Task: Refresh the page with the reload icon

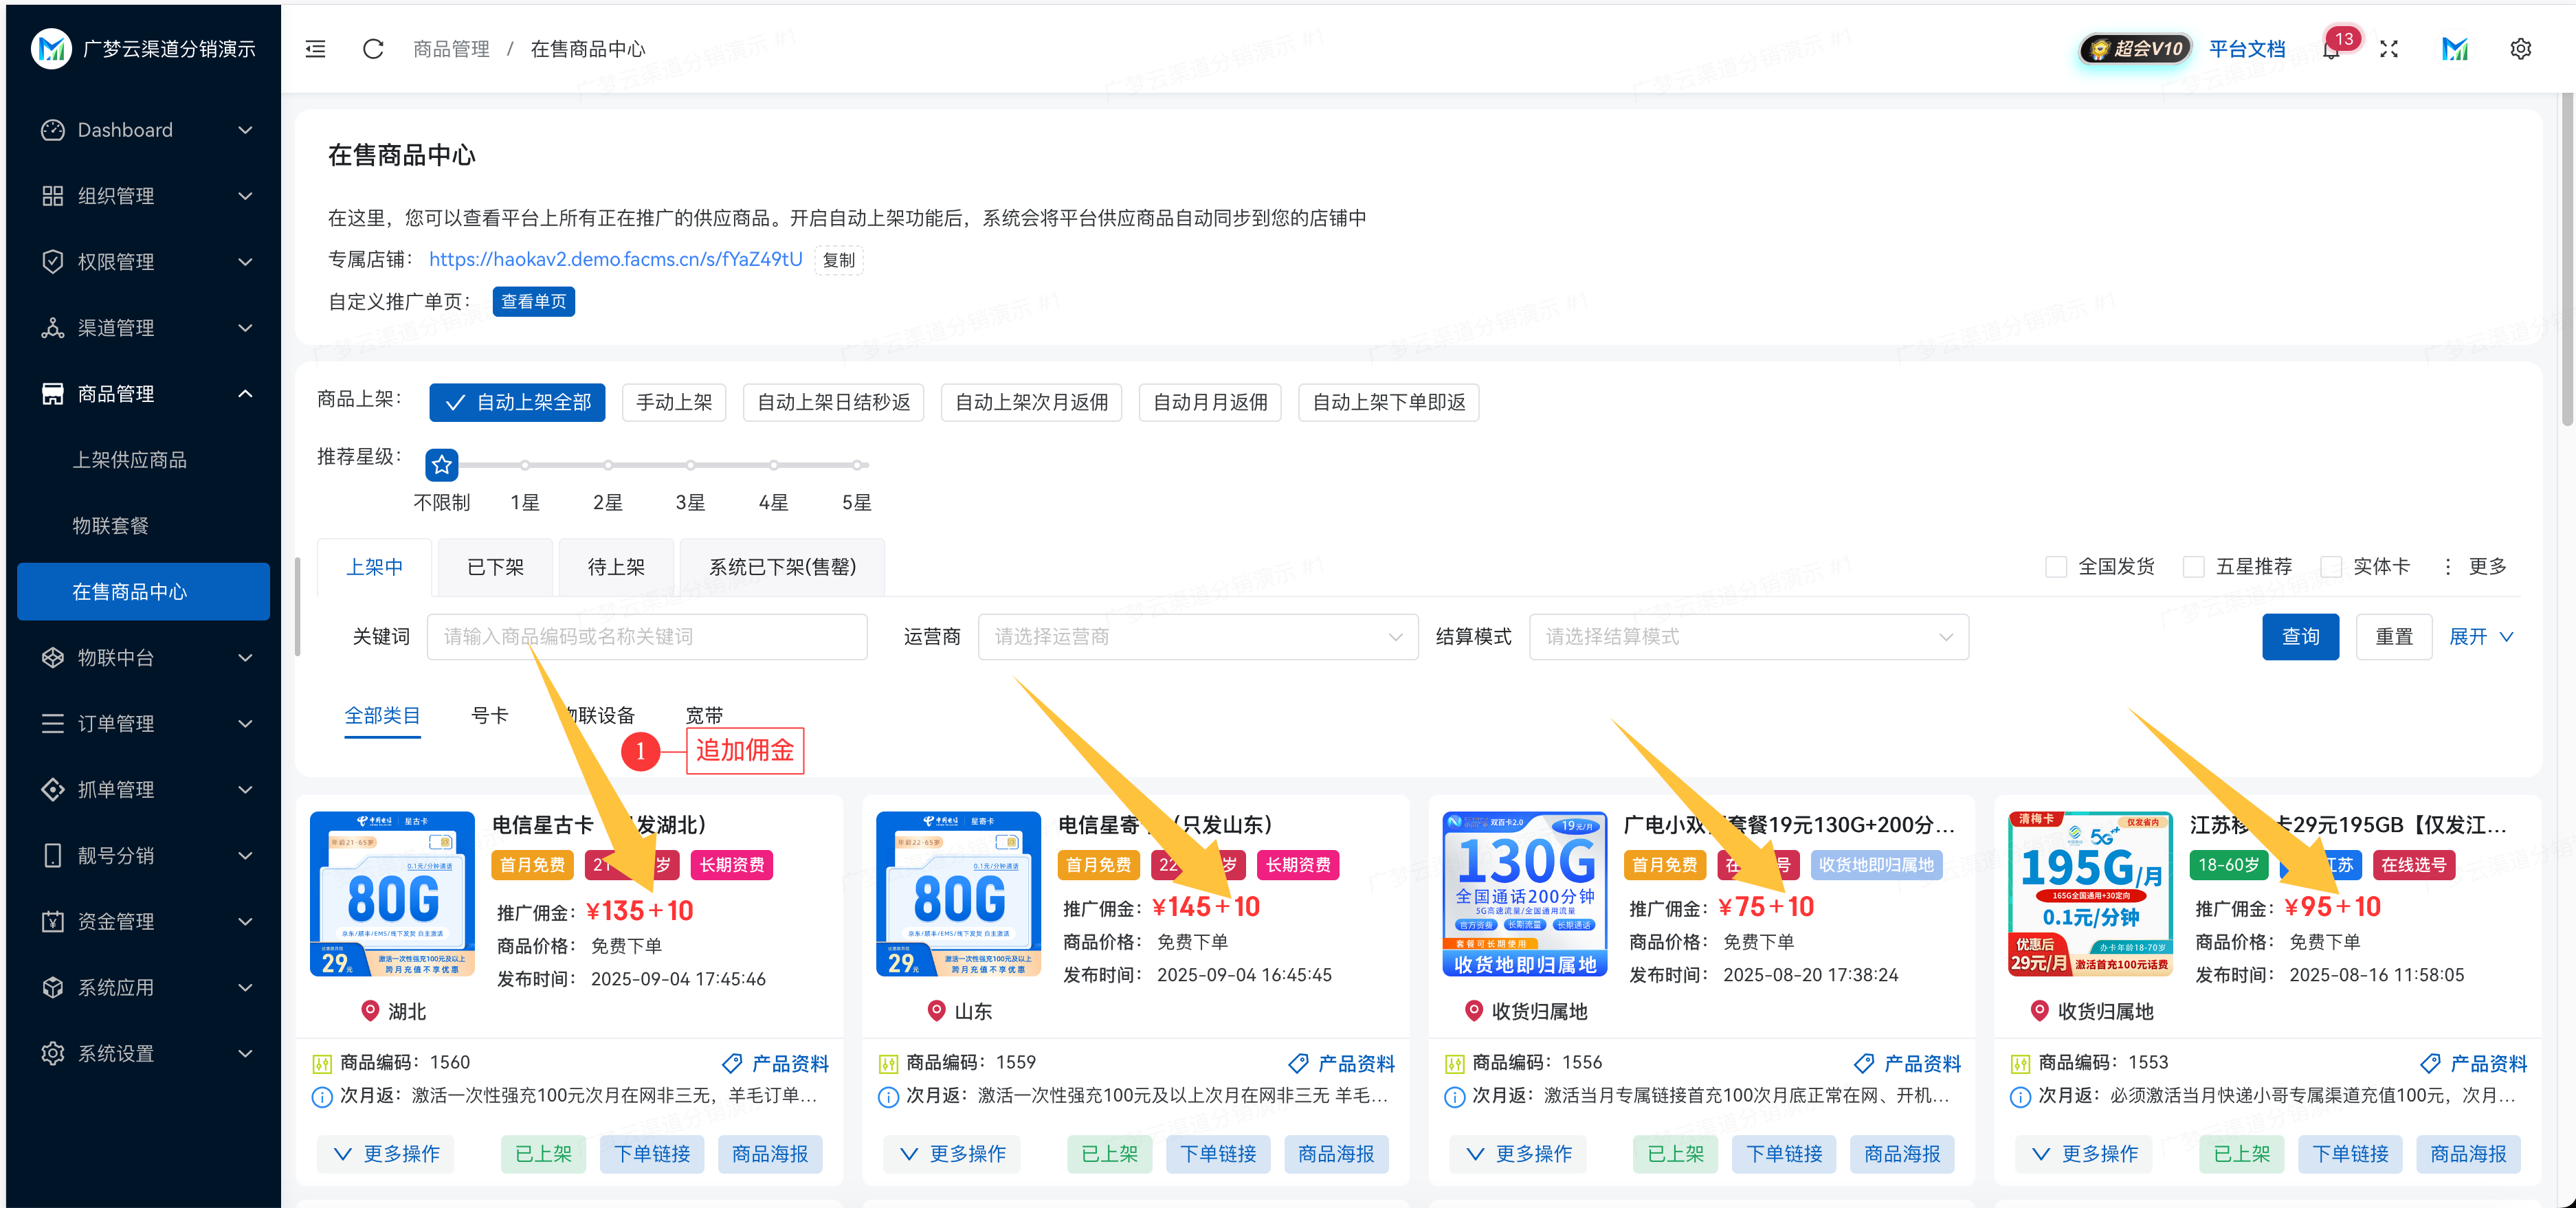Action: click(373, 48)
